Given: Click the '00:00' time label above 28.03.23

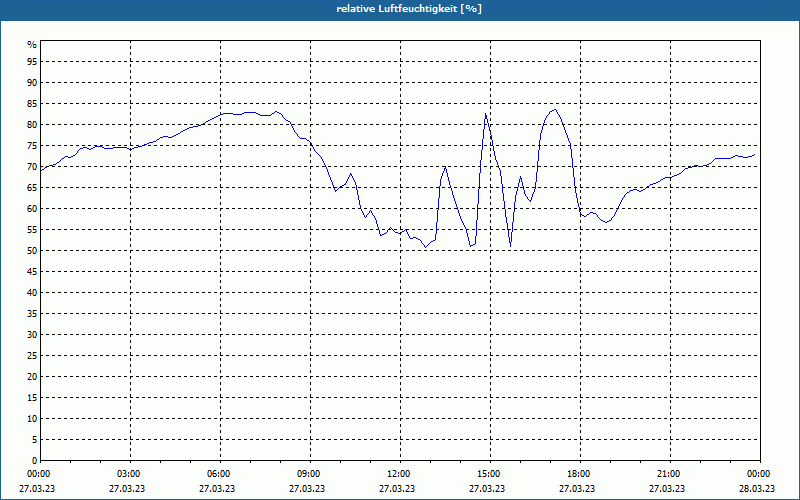Looking at the screenshot, I should (760, 474).
